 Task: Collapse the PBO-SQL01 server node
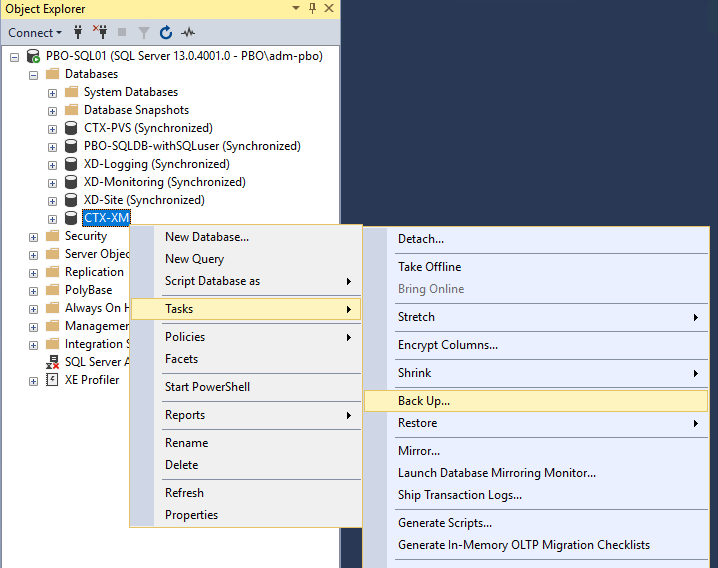pos(15,57)
